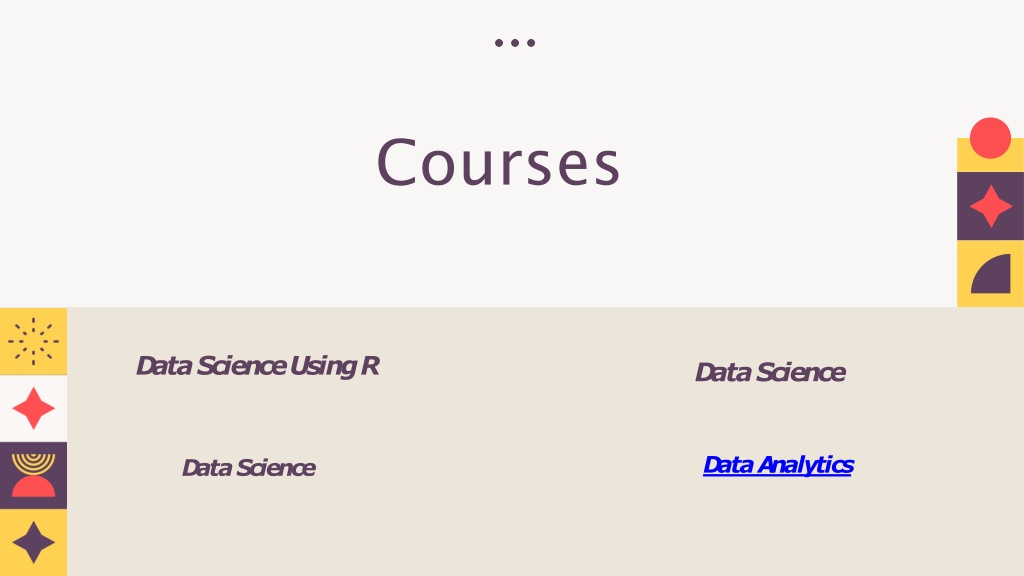1024x576 pixels.
Task: Click the red semicircle on purple tile
Action: (33, 487)
